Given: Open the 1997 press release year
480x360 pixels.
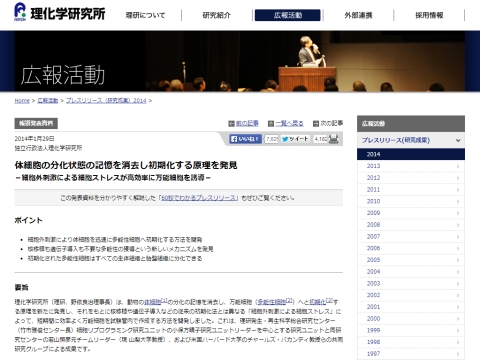Looking at the screenshot, I should (x=411, y=354).
